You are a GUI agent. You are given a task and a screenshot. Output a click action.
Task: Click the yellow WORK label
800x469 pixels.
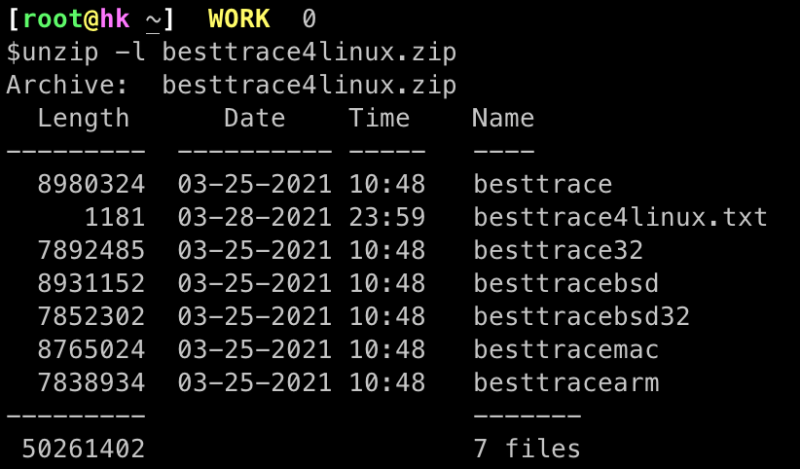click(239, 19)
